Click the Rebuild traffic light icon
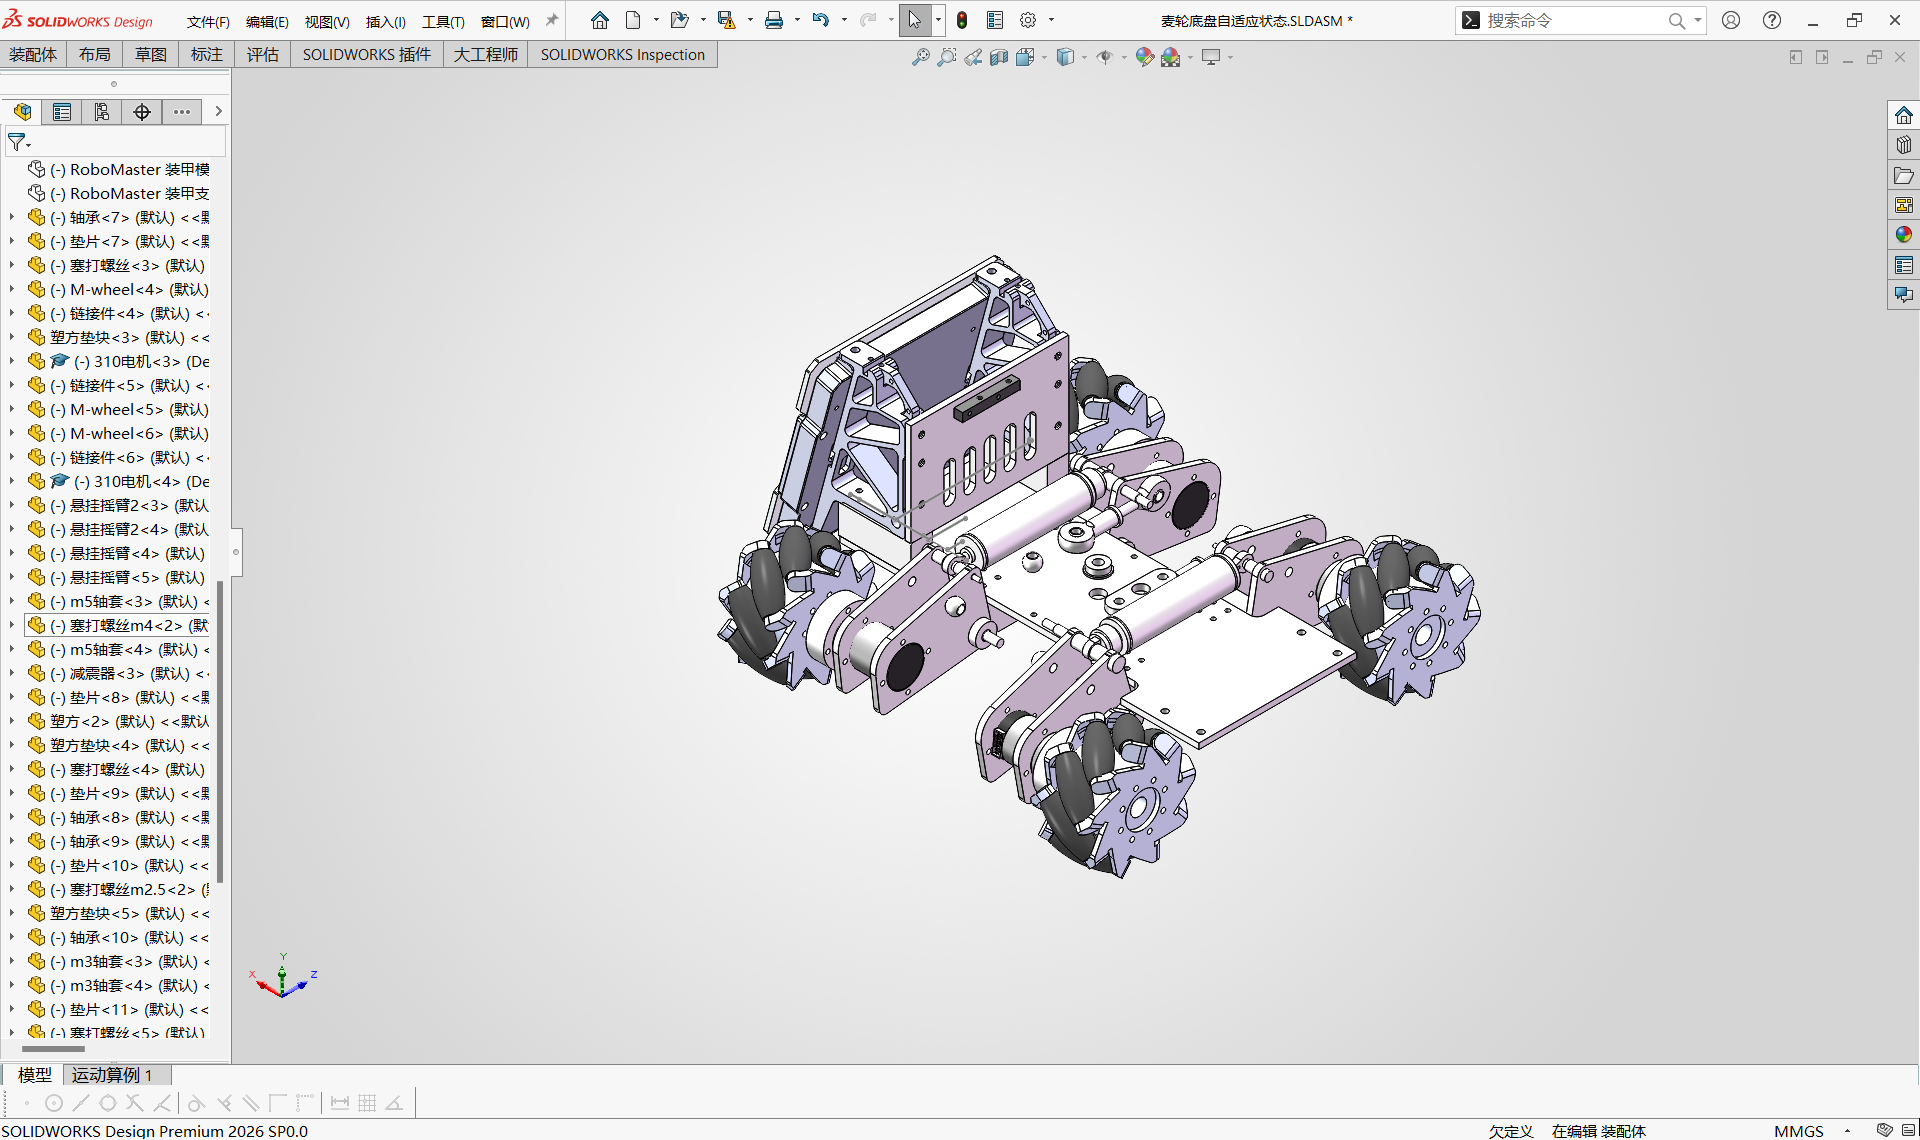 point(962,20)
